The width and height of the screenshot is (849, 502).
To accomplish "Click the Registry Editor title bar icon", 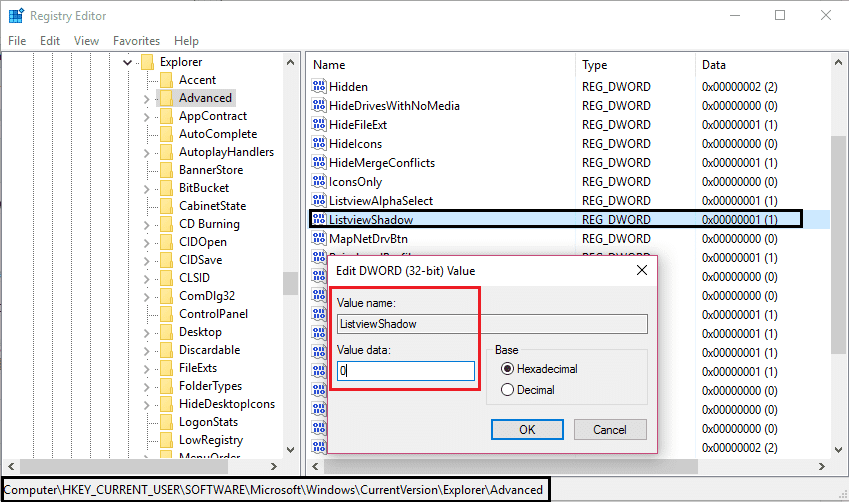I will (16, 16).
